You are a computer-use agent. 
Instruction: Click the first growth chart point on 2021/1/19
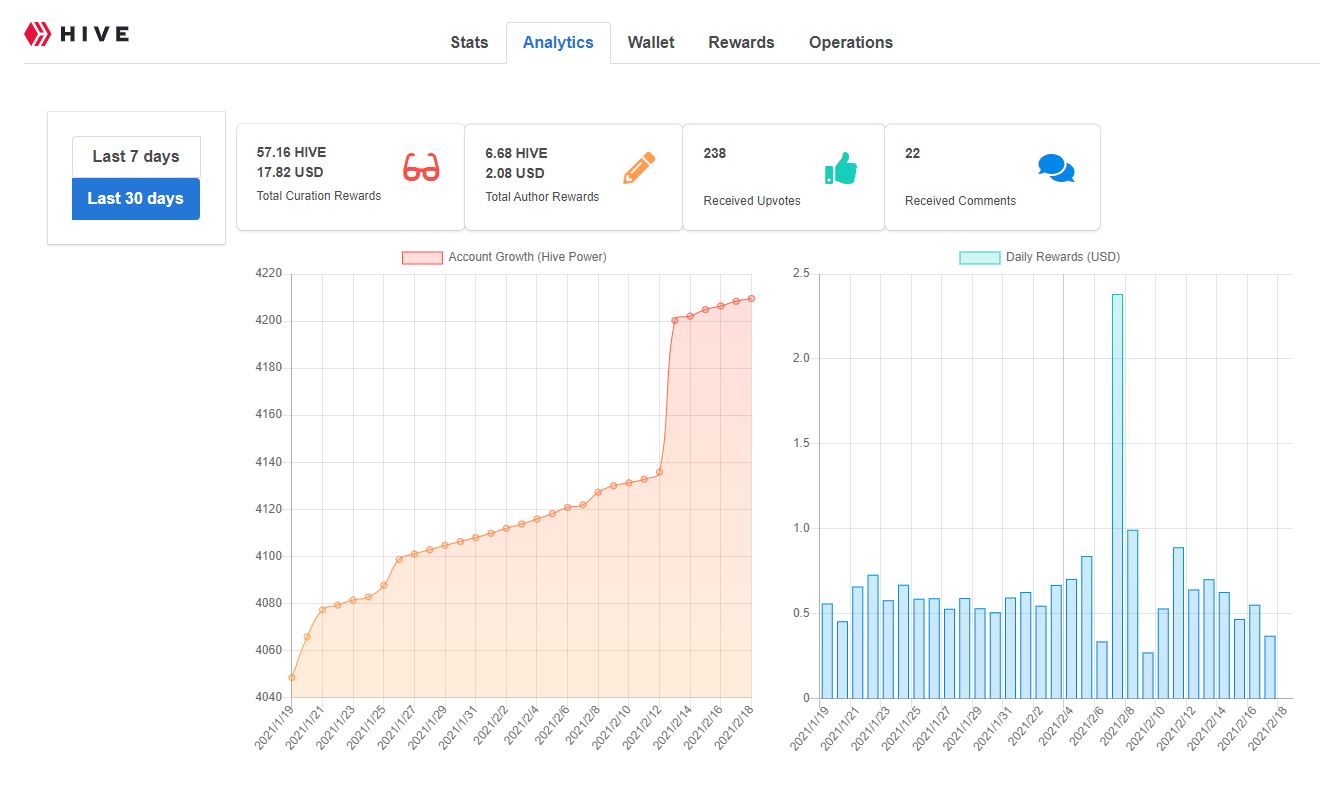[x=292, y=677]
